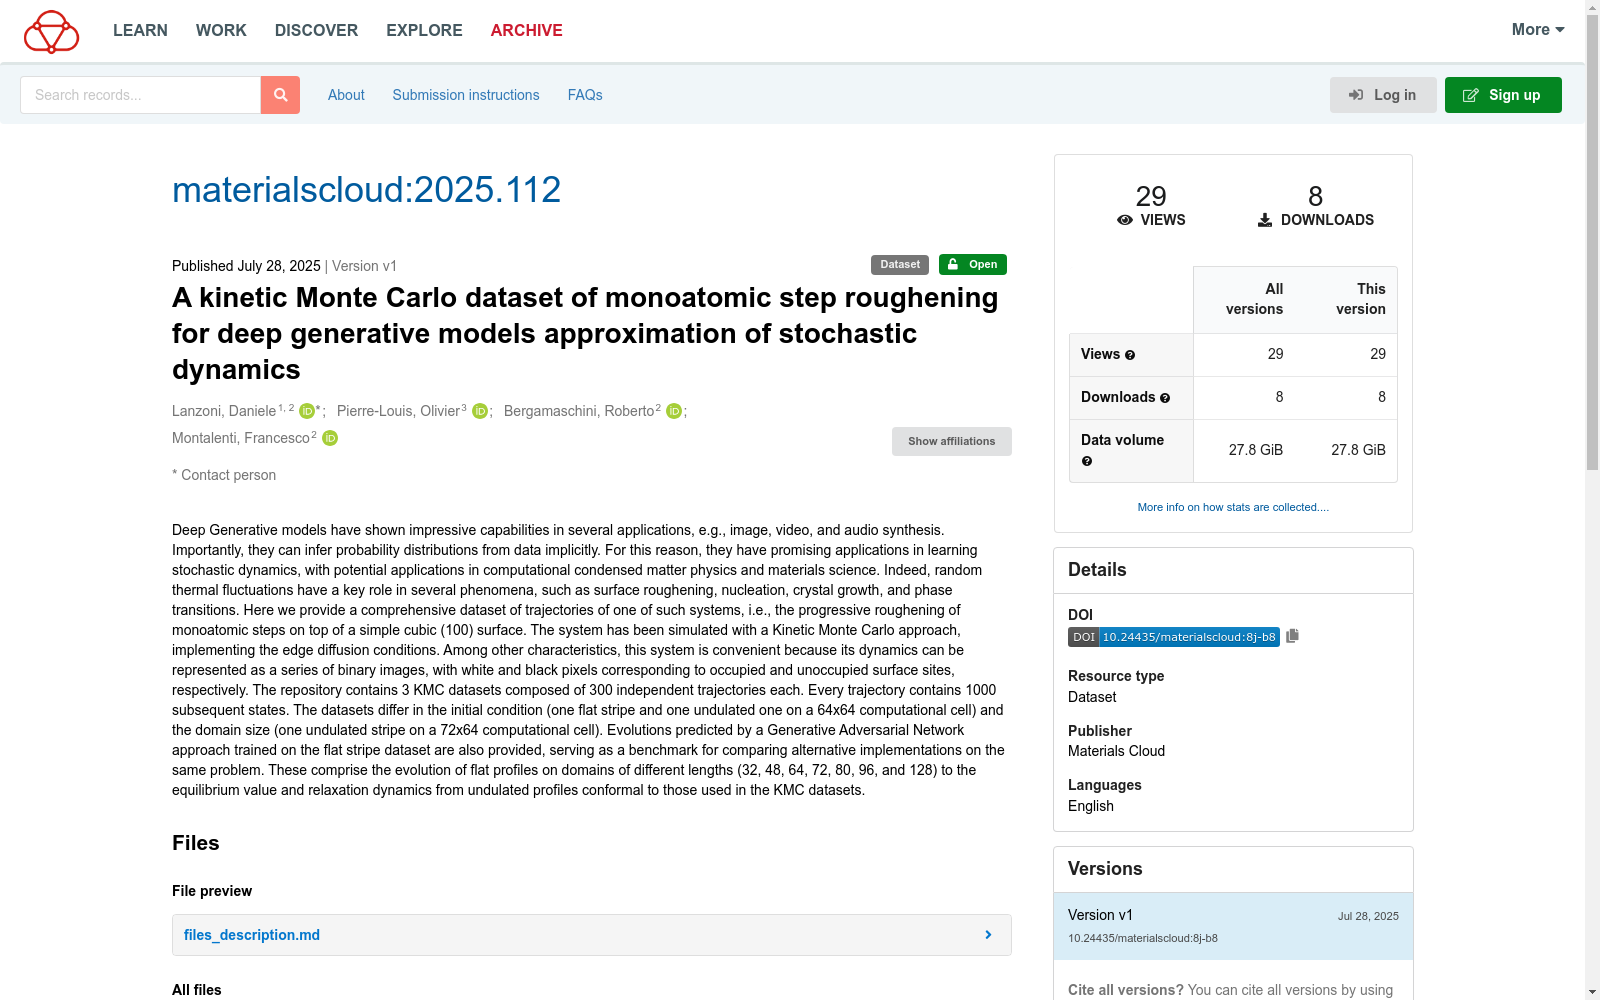Click the green Sign up button

click(x=1503, y=95)
